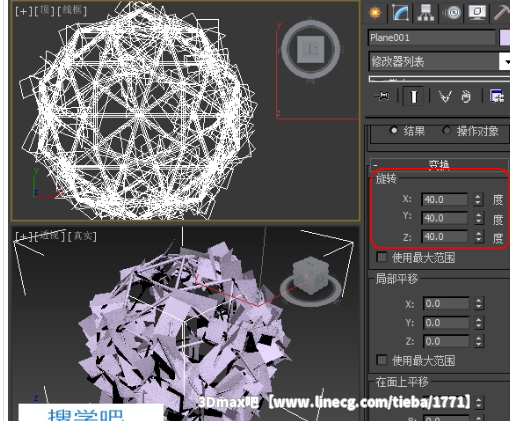Open the [顶] view label menu
The width and height of the screenshot is (510, 421).
coord(44,11)
